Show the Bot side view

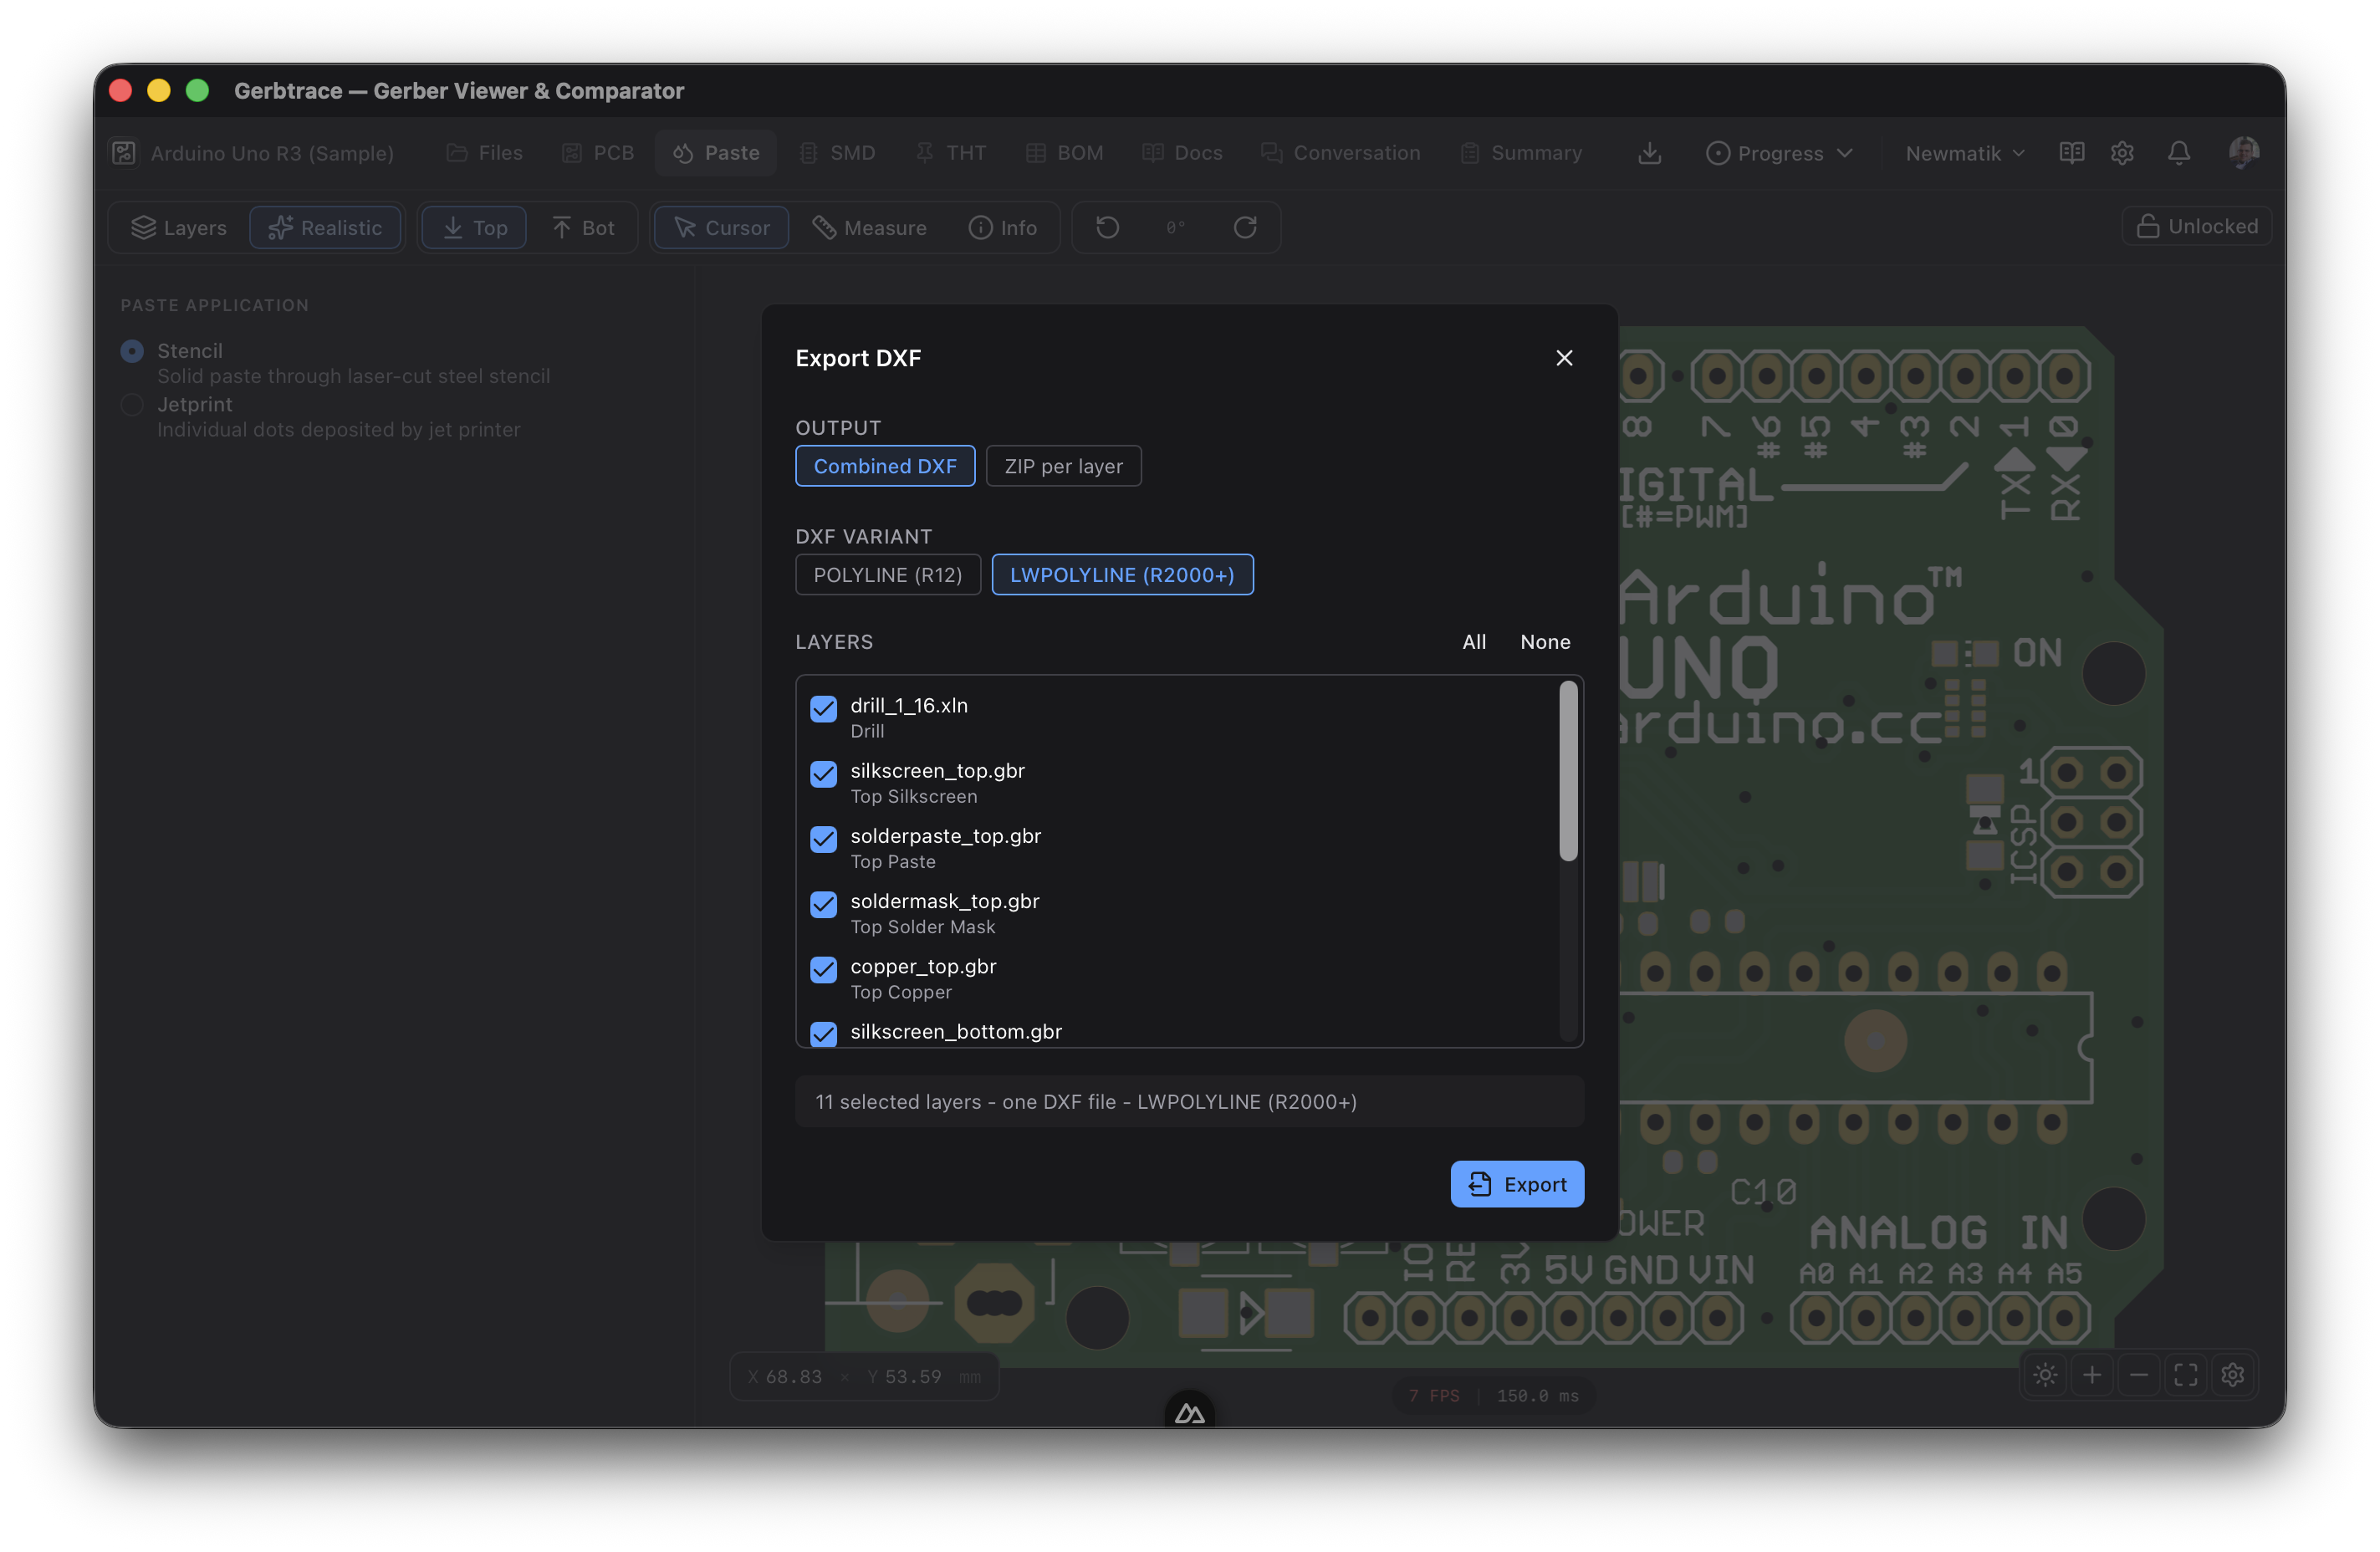point(583,228)
